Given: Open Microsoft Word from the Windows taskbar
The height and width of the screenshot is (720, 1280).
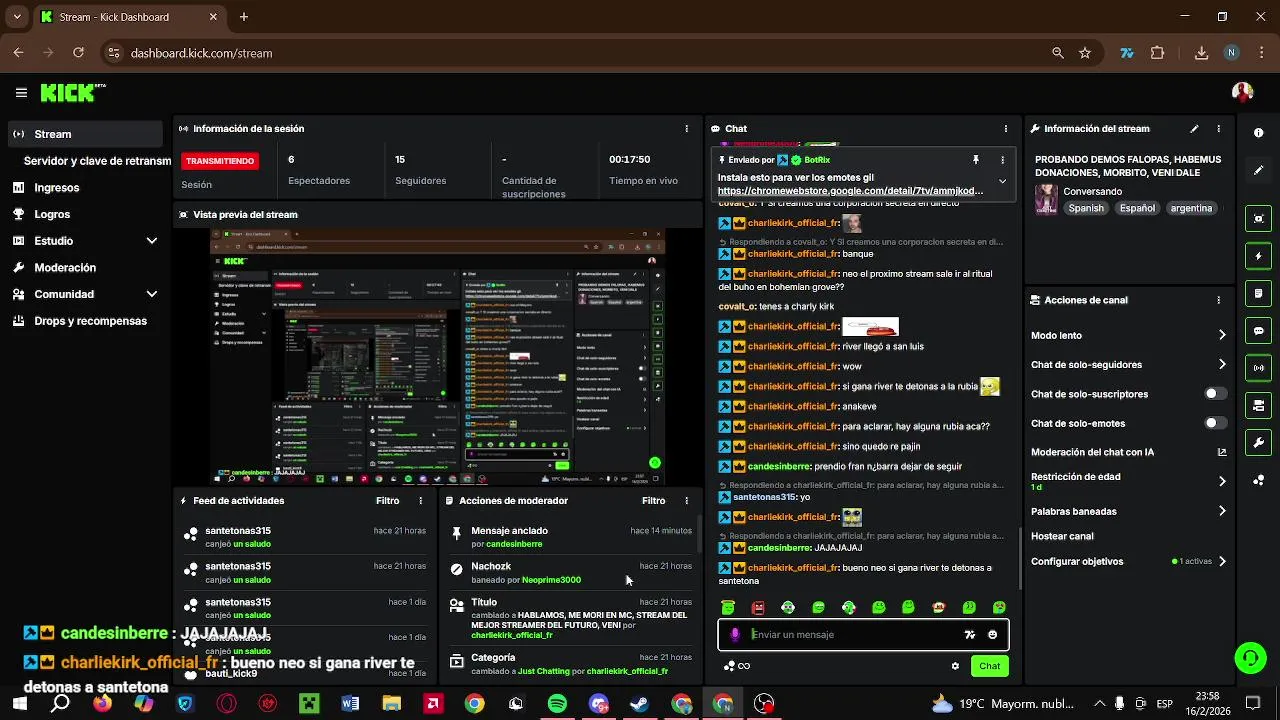Looking at the screenshot, I should 350,704.
